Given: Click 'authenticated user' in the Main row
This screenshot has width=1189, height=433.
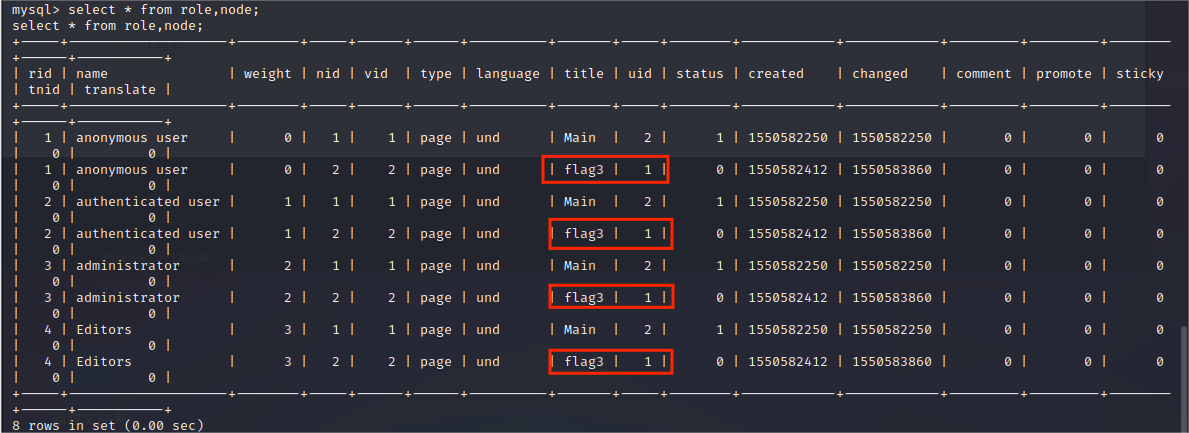Looking at the screenshot, I should pos(148,202).
